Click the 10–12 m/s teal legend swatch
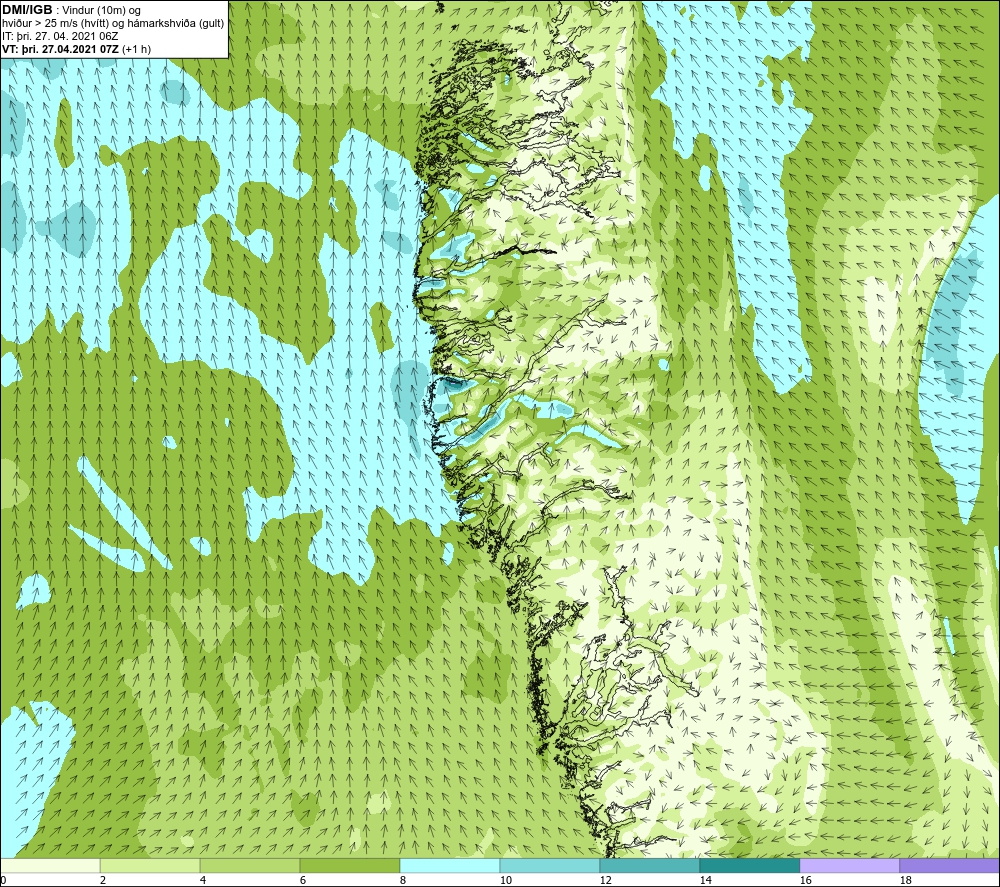Viewport: 1000px width, 887px height. click(x=550, y=865)
